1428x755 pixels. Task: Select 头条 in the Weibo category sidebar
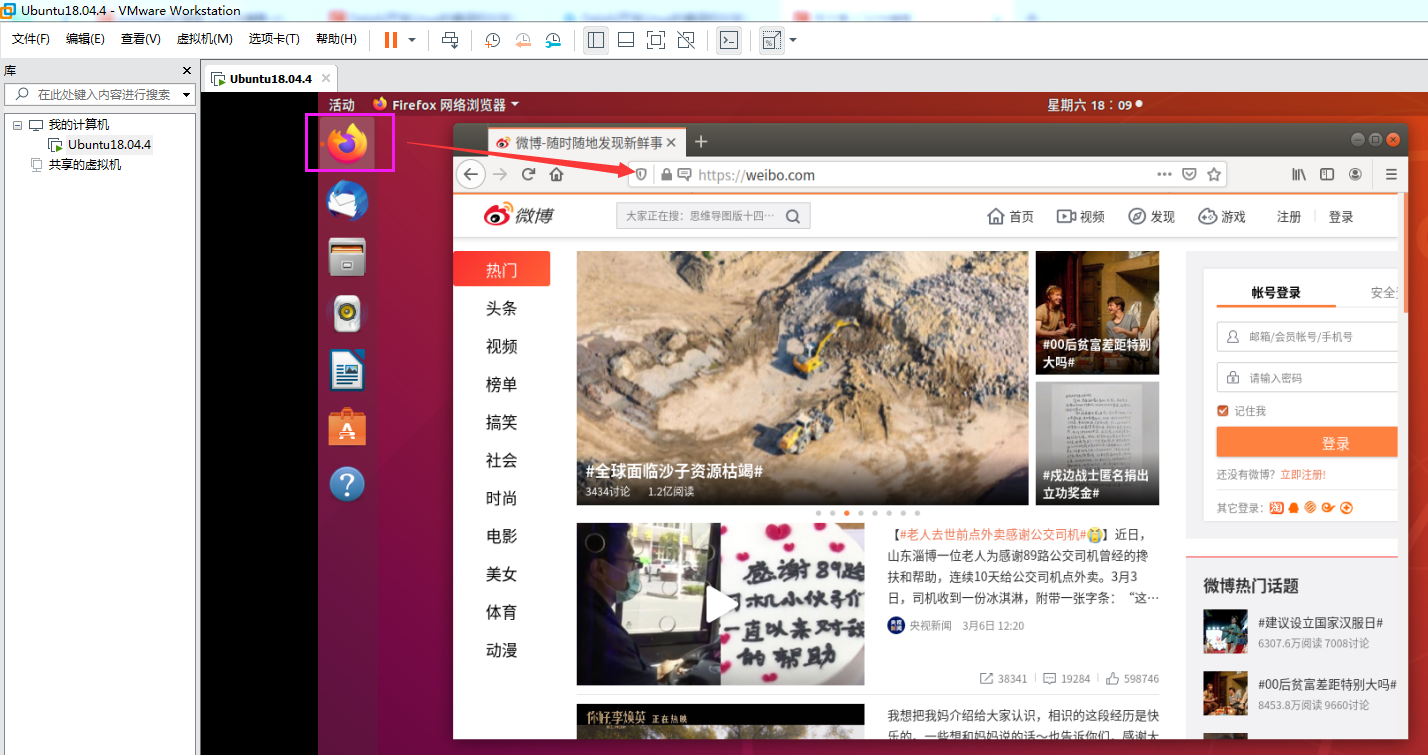(501, 308)
